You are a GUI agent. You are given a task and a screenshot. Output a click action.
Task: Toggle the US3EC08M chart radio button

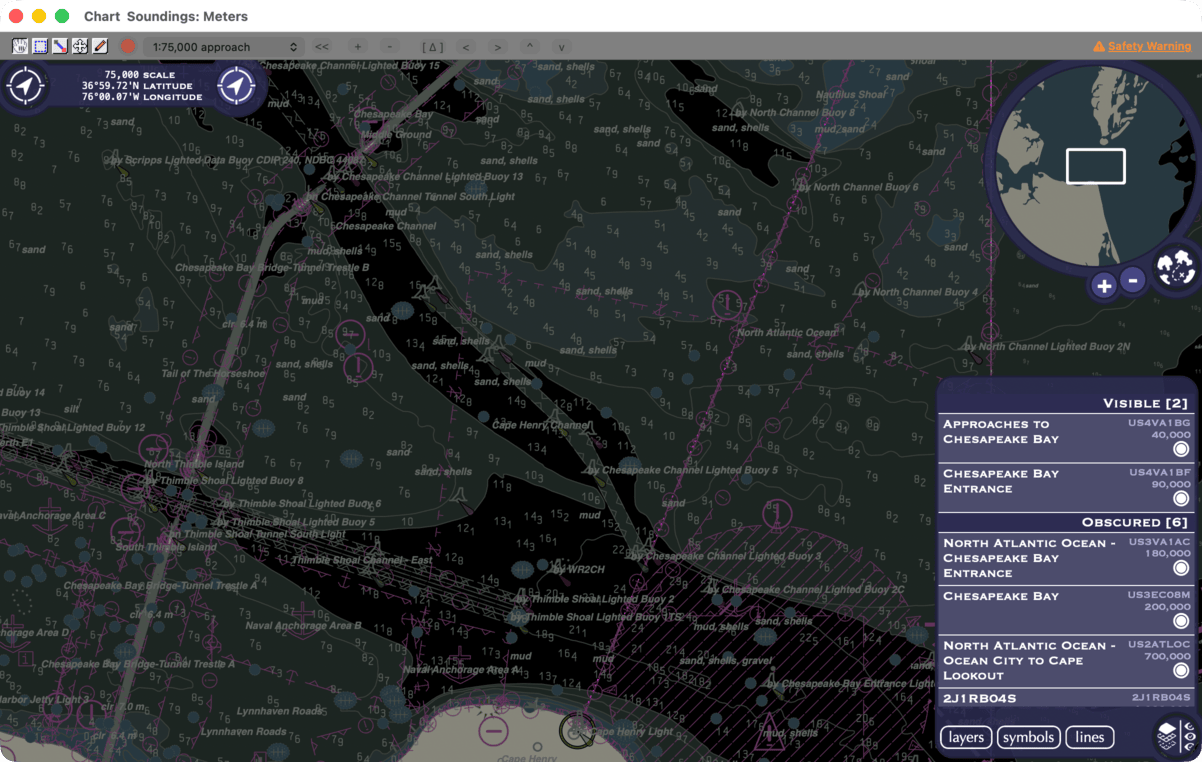click(x=1181, y=621)
